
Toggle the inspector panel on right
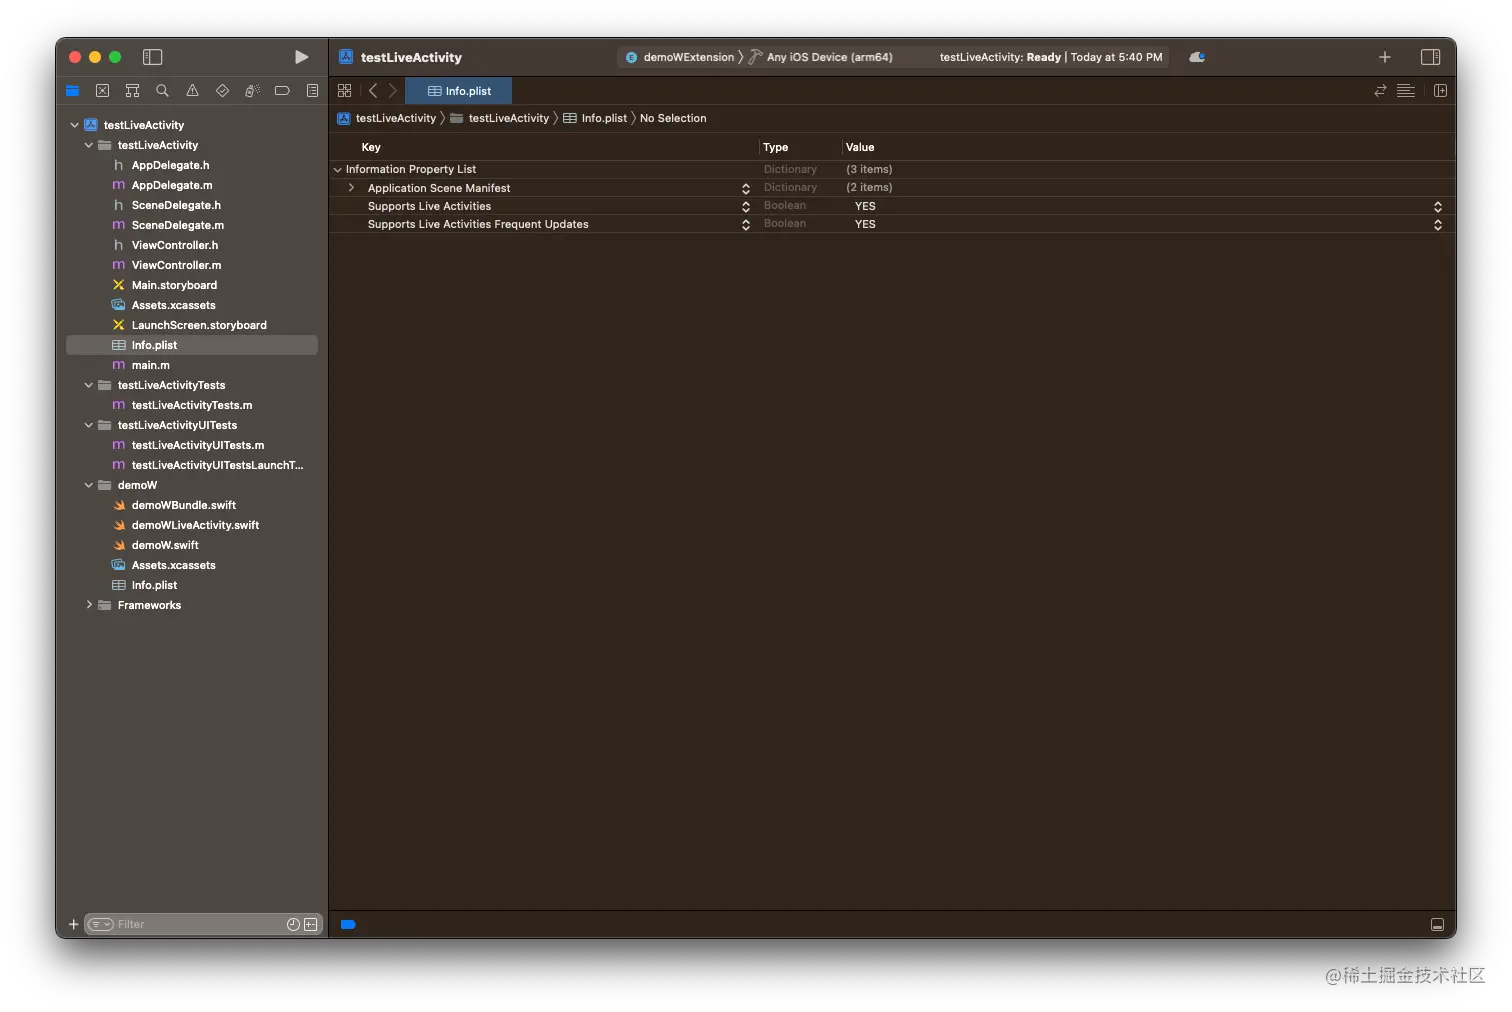click(1431, 57)
